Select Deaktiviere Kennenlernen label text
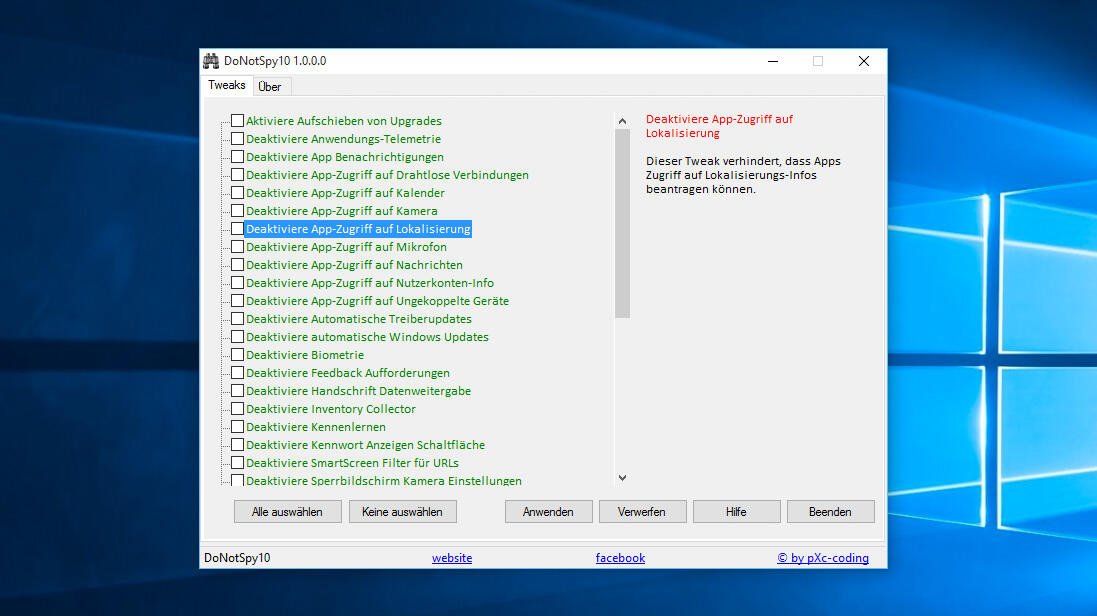 (x=316, y=427)
